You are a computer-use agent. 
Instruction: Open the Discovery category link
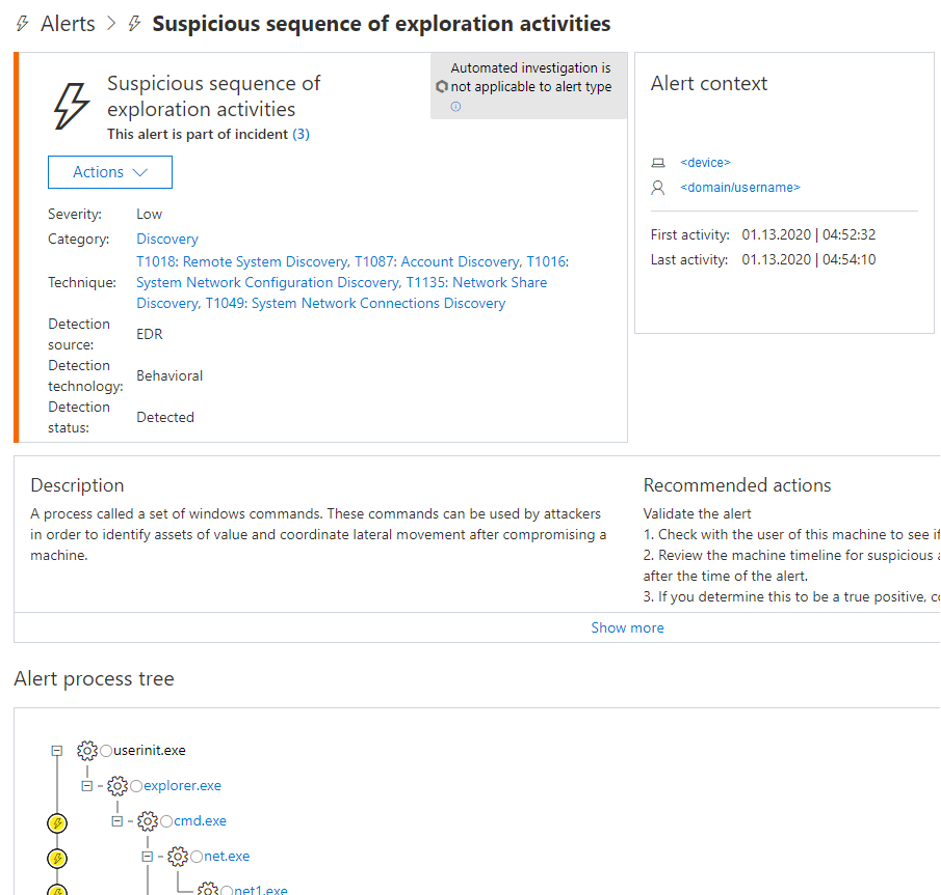(x=166, y=238)
